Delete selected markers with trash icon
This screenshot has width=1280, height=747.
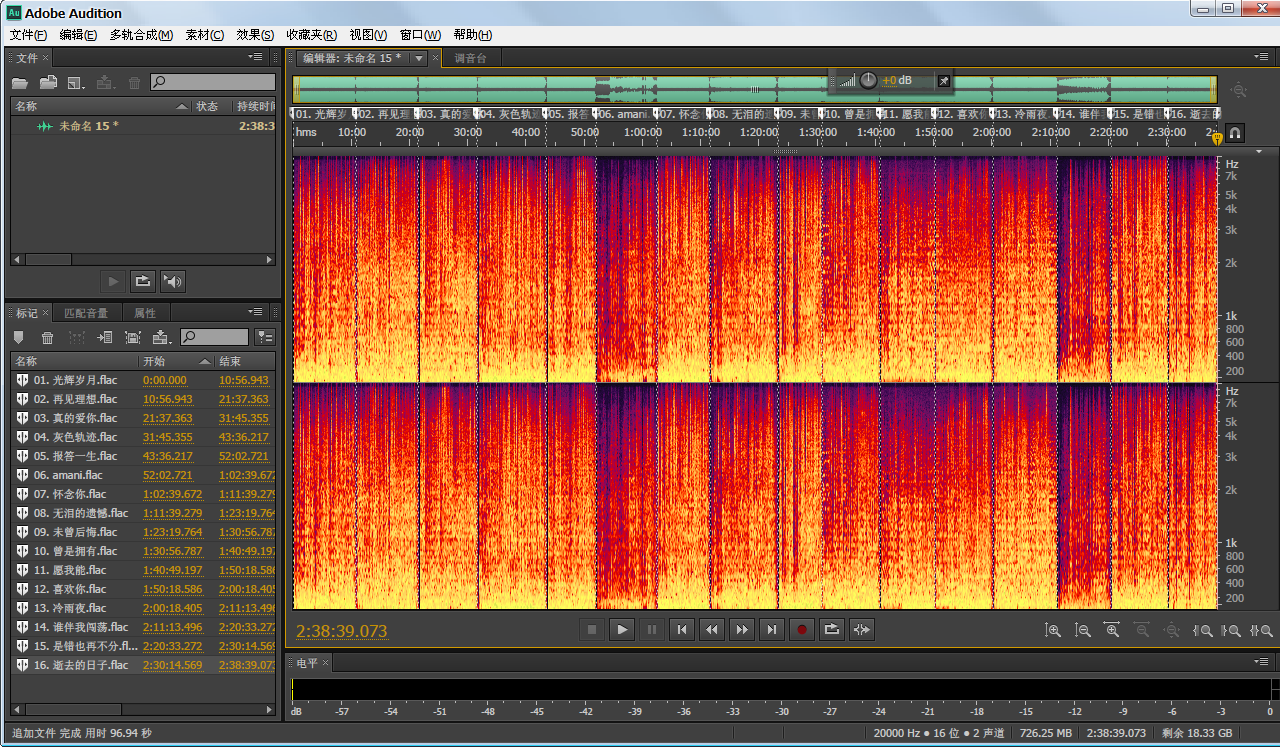pos(47,338)
